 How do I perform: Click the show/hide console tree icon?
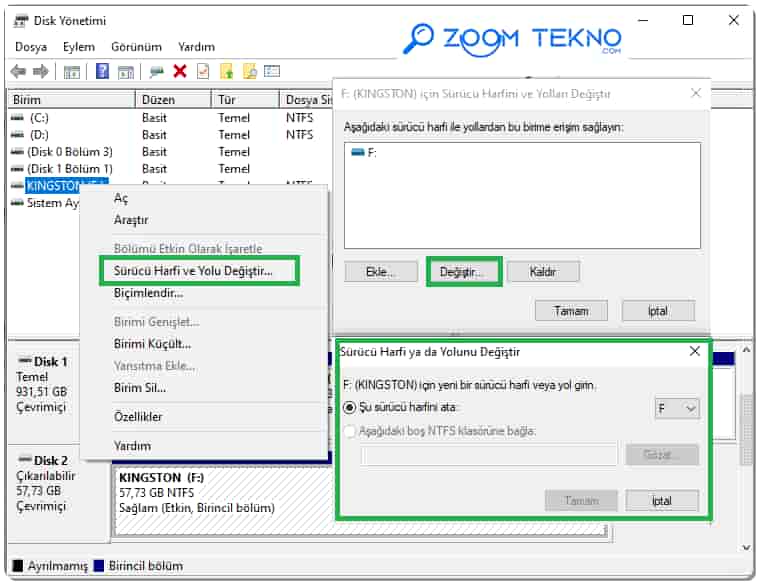click(x=72, y=72)
